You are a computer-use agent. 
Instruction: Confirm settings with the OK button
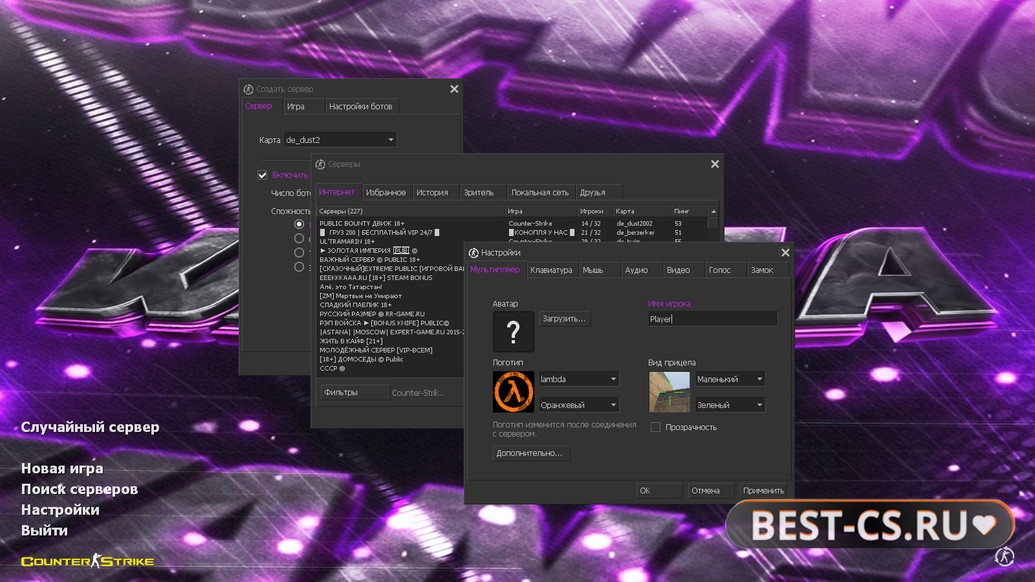tap(659, 490)
